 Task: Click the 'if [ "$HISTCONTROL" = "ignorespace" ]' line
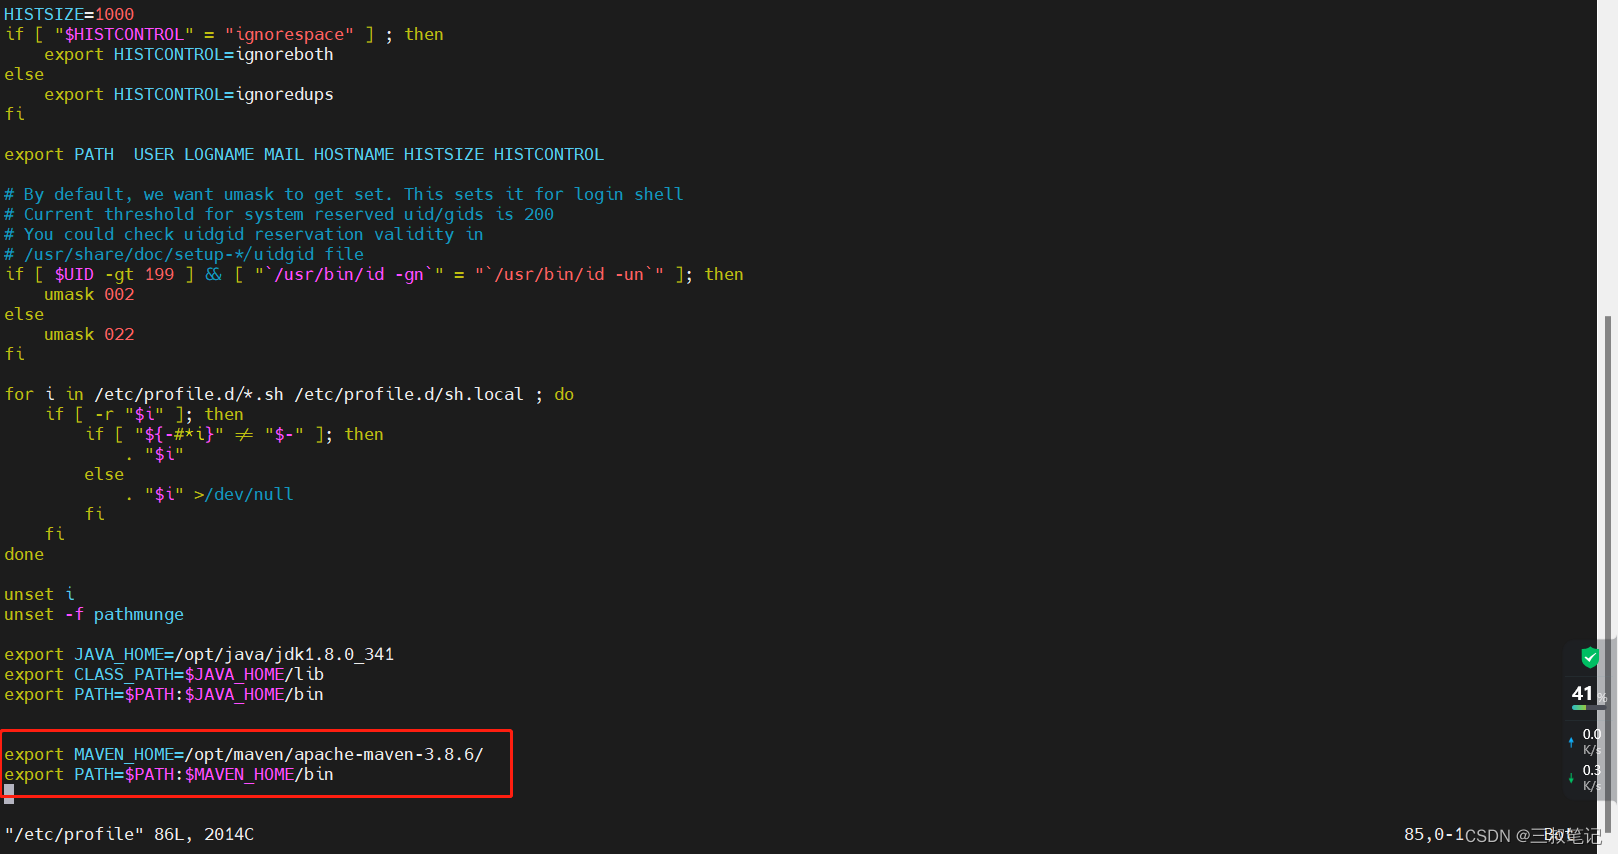(x=224, y=34)
